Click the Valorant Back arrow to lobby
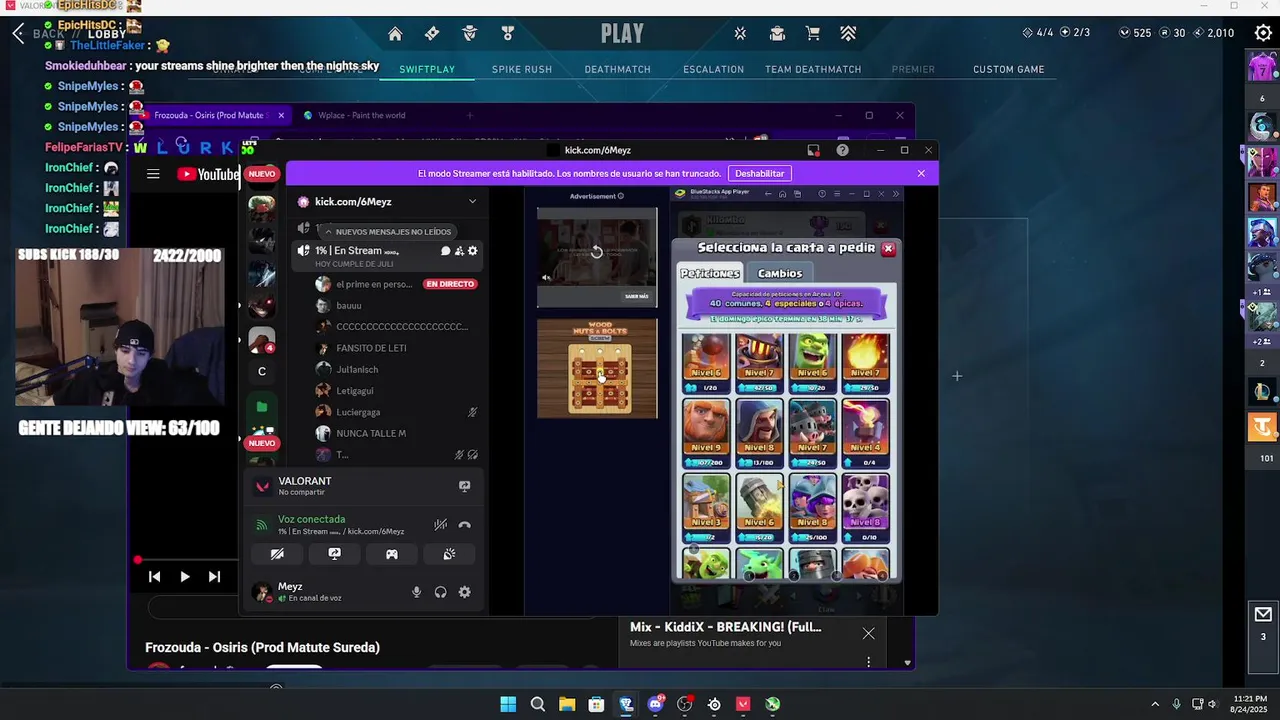Screen dimensions: 1280x720 coord(18,34)
